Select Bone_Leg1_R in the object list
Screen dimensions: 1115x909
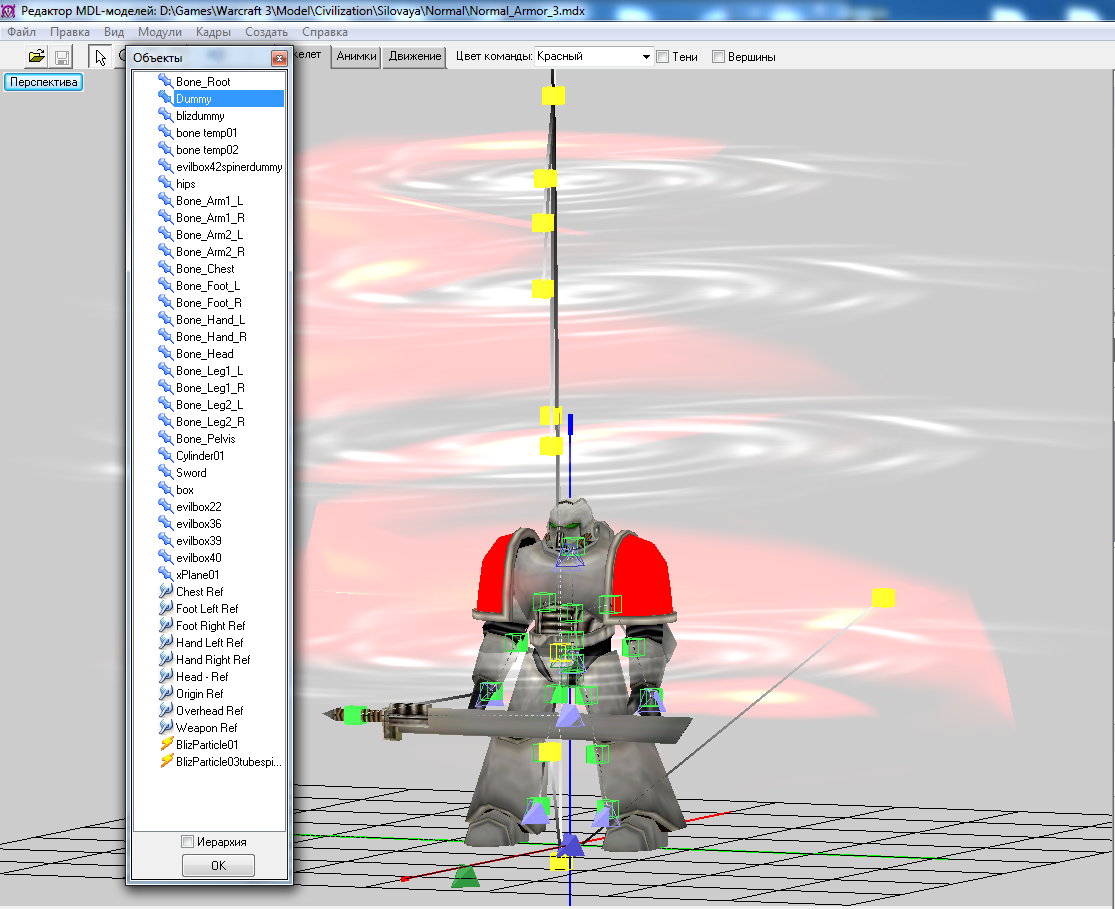[x=210, y=388]
